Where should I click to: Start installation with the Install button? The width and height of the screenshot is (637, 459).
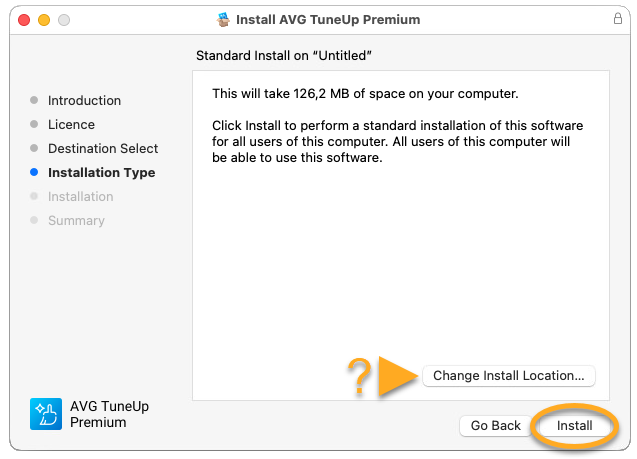click(x=575, y=426)
